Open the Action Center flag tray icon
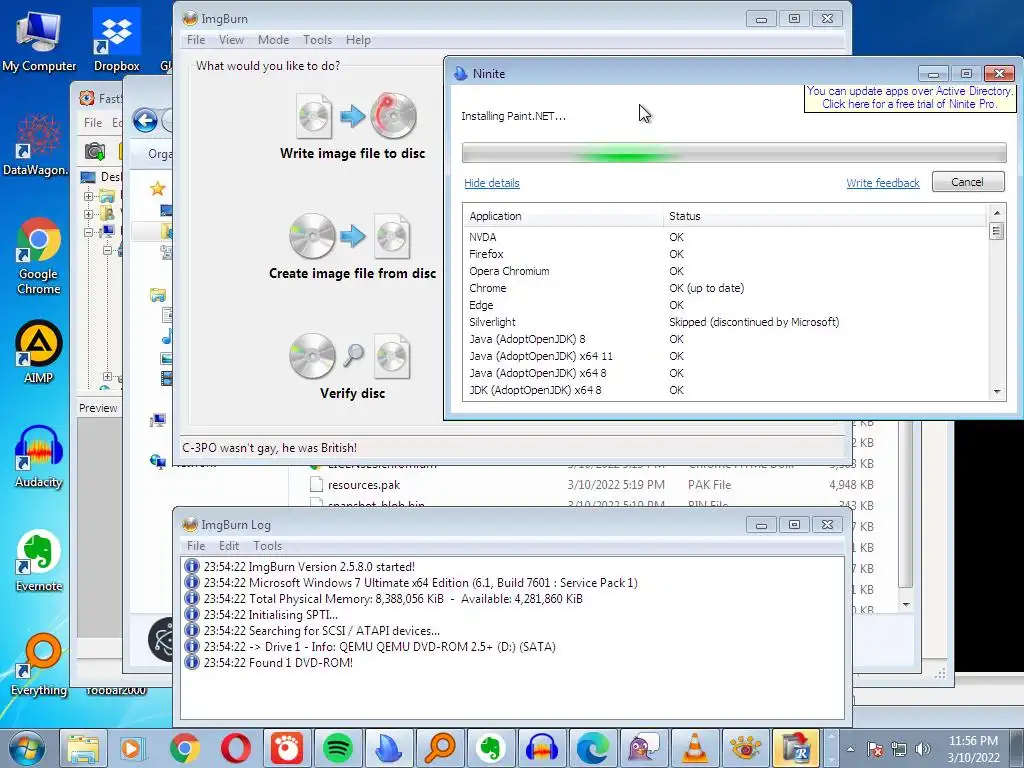Viewport: 1024px width, 768px height. point(875,749)
